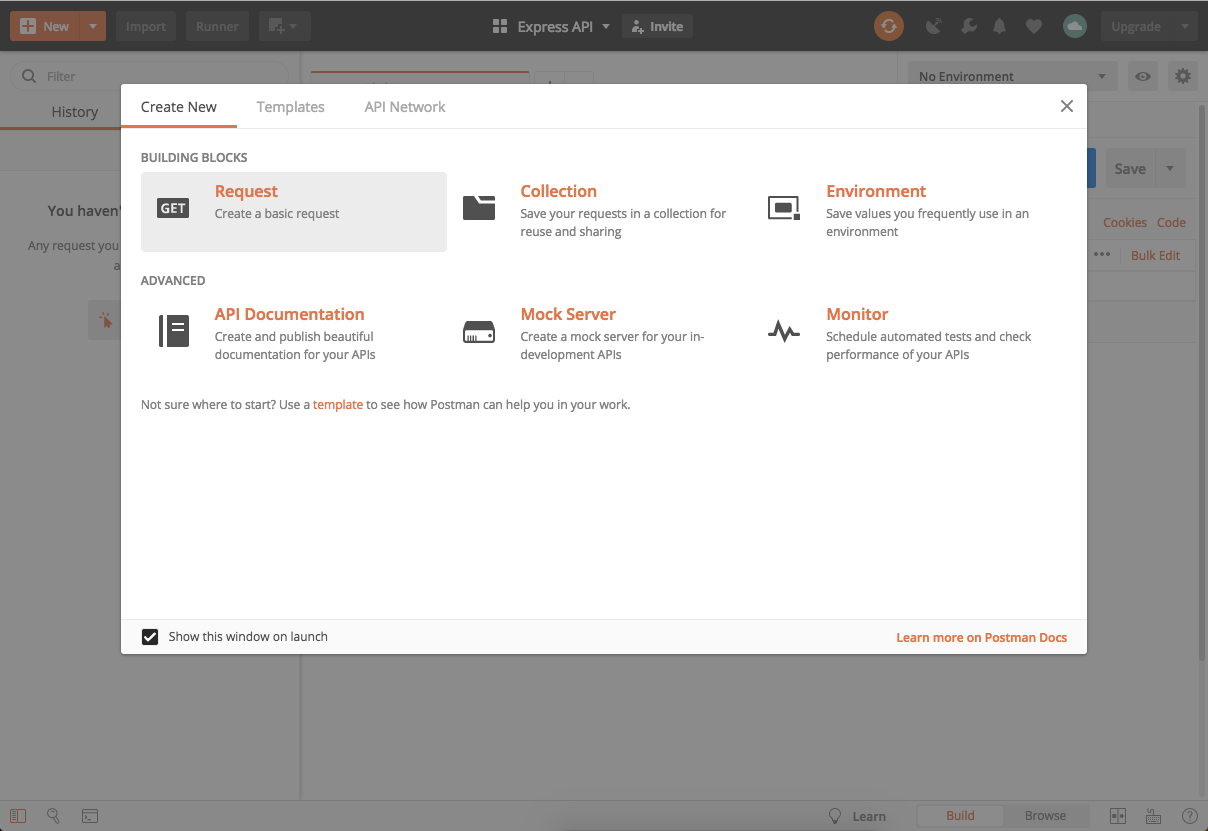Open the No Environment dropdown
The width and height of the screenshot is (1208, 831).
coord(1011,75)
